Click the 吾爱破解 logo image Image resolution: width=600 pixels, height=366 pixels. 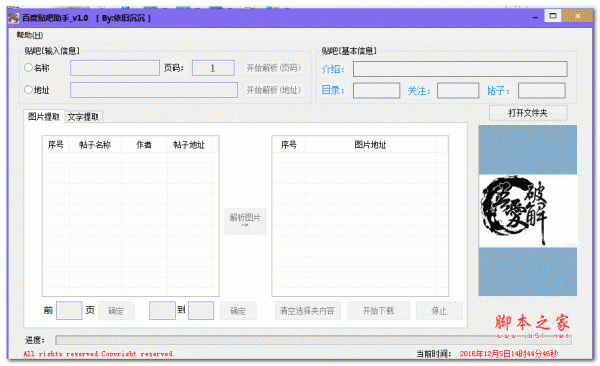(528, 211)
